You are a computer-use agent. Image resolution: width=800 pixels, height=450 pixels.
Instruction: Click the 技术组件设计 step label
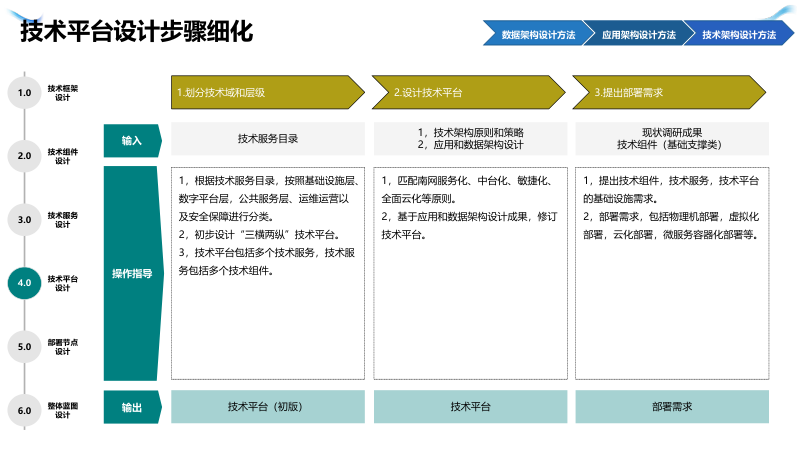click(x=63, y=156)
